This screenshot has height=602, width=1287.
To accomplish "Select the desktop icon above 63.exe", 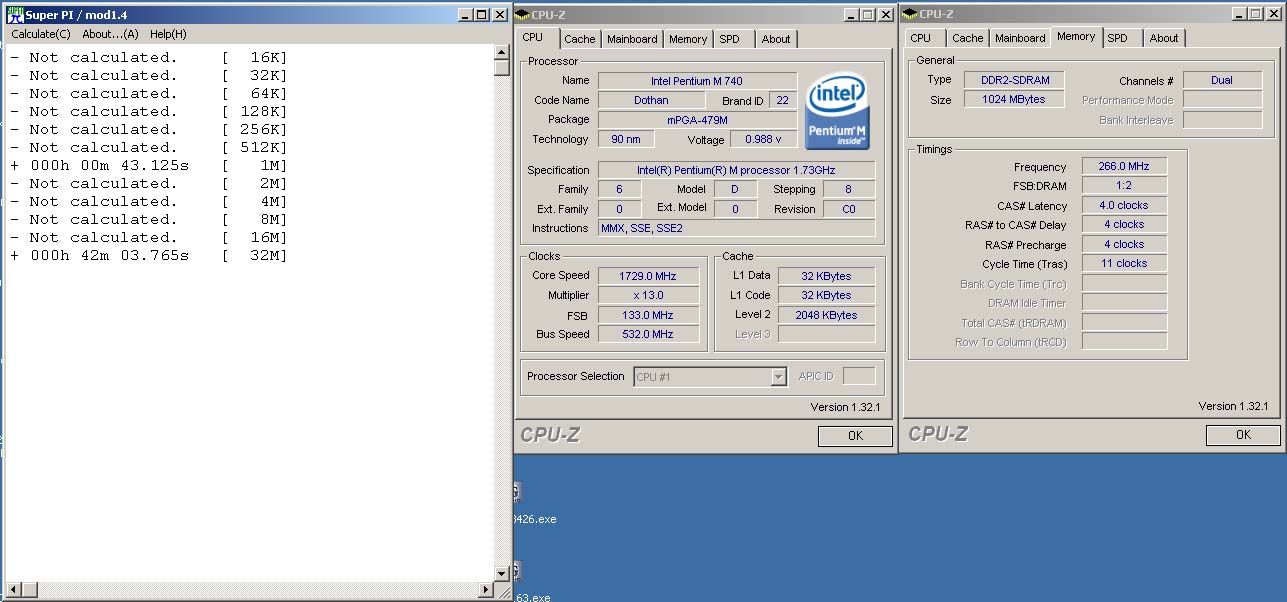I will (517, 572).
